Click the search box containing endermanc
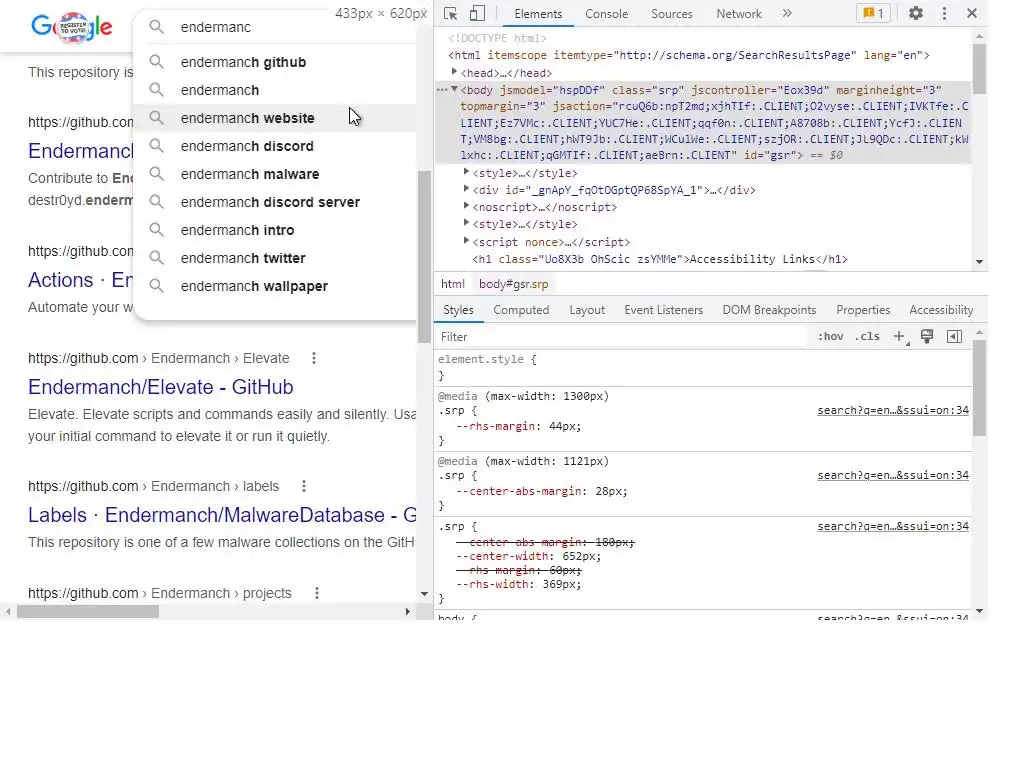The width and height of the screenshot is (1024, 768). coord(281,27)
